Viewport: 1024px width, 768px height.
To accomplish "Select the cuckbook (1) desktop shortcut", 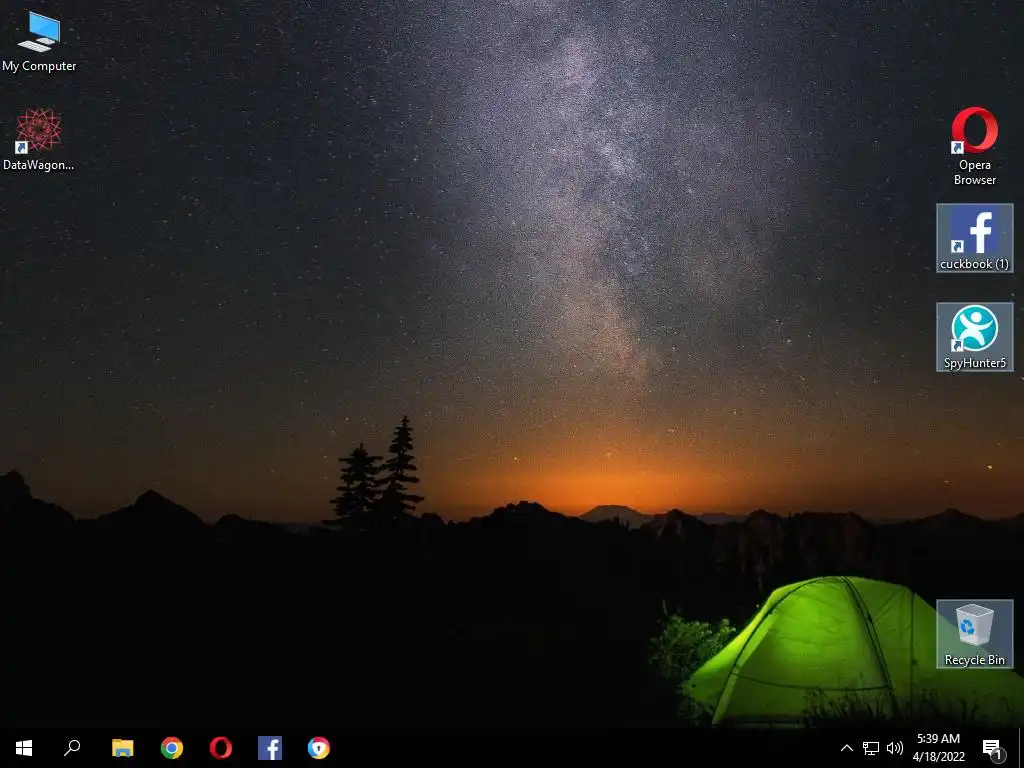I will [974, 238].
